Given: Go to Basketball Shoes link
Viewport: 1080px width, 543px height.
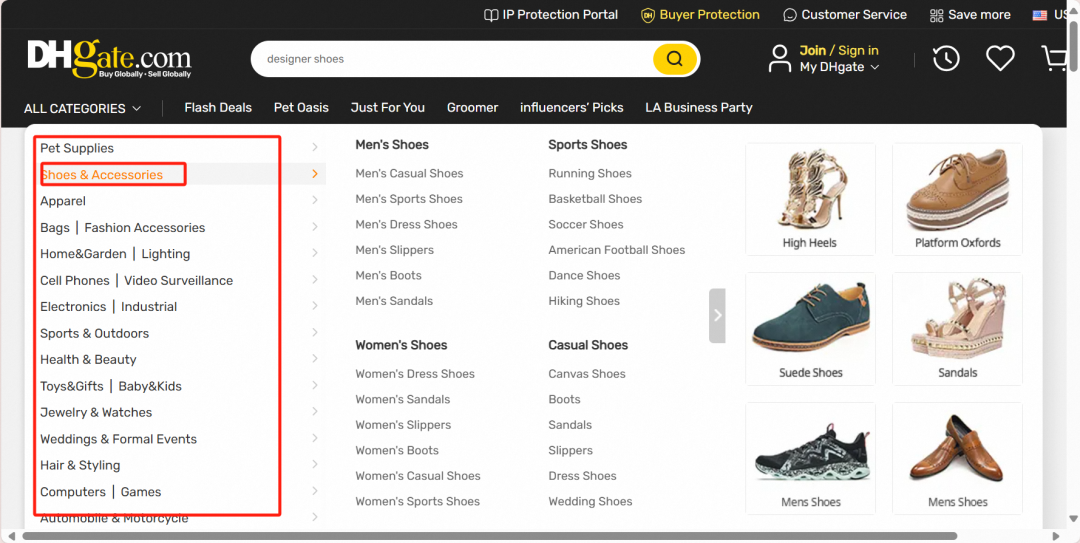Looking at the screenshot, I should click(x=595, y=199).
